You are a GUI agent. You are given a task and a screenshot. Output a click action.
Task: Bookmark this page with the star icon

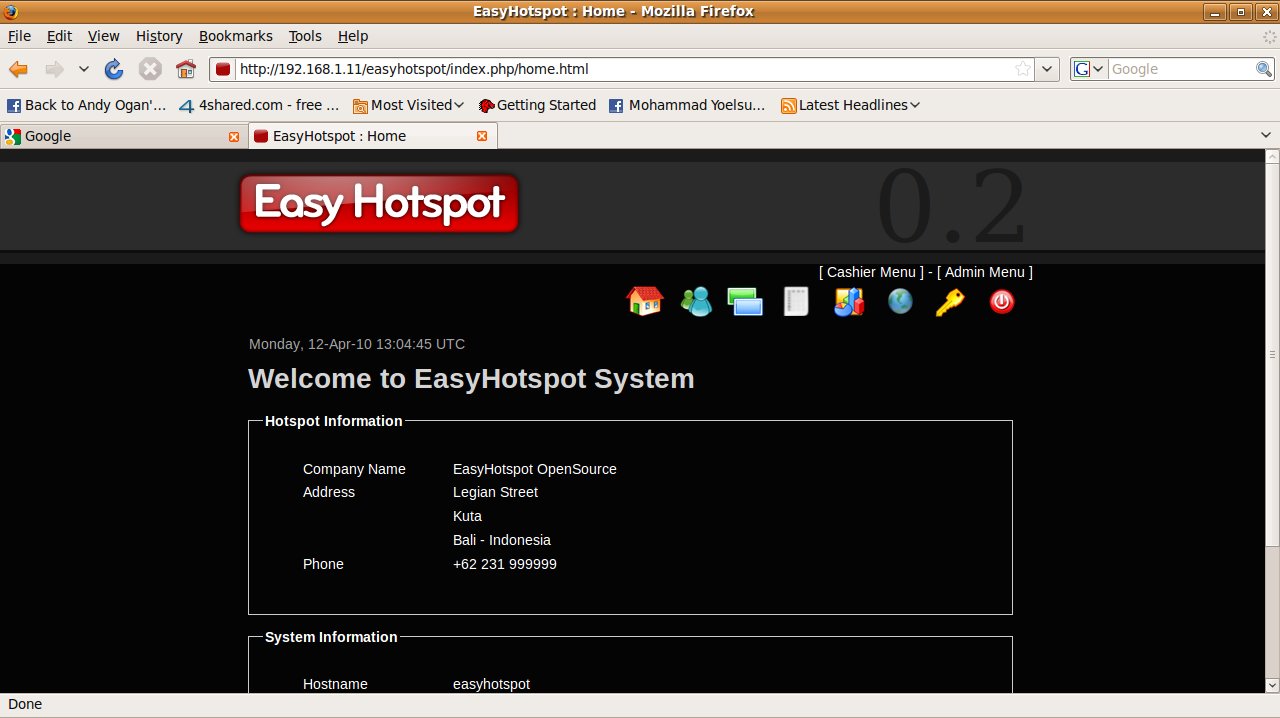coord(1023,69)
